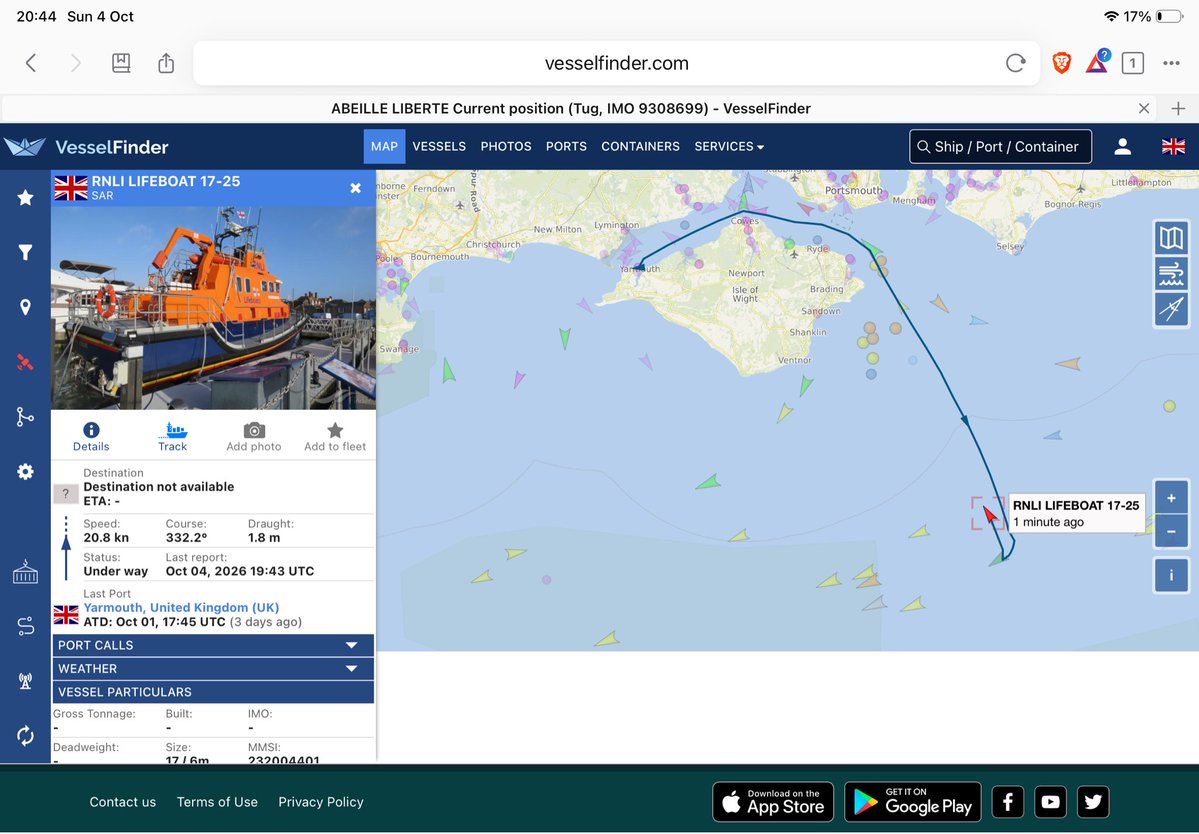The width and height of the screenshot is (1199, 834).
Task: Close the RNLI LIFEBOAT 17-25 panel
Action: click(356, 188)
